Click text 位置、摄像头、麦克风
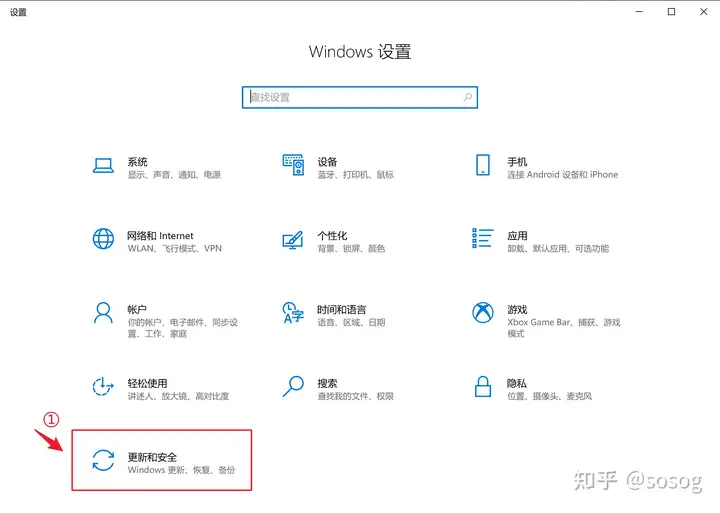 click(550, 396)
